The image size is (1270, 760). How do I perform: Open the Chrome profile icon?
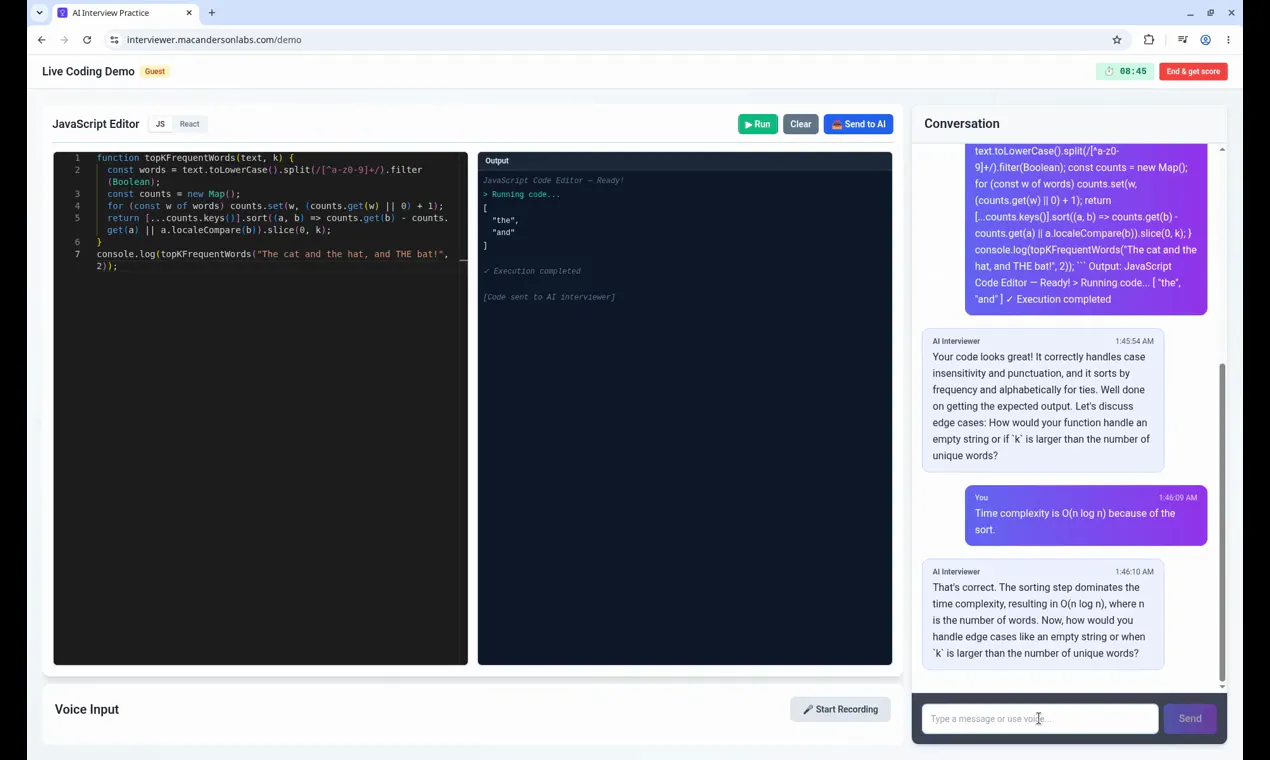[1205, 40]
